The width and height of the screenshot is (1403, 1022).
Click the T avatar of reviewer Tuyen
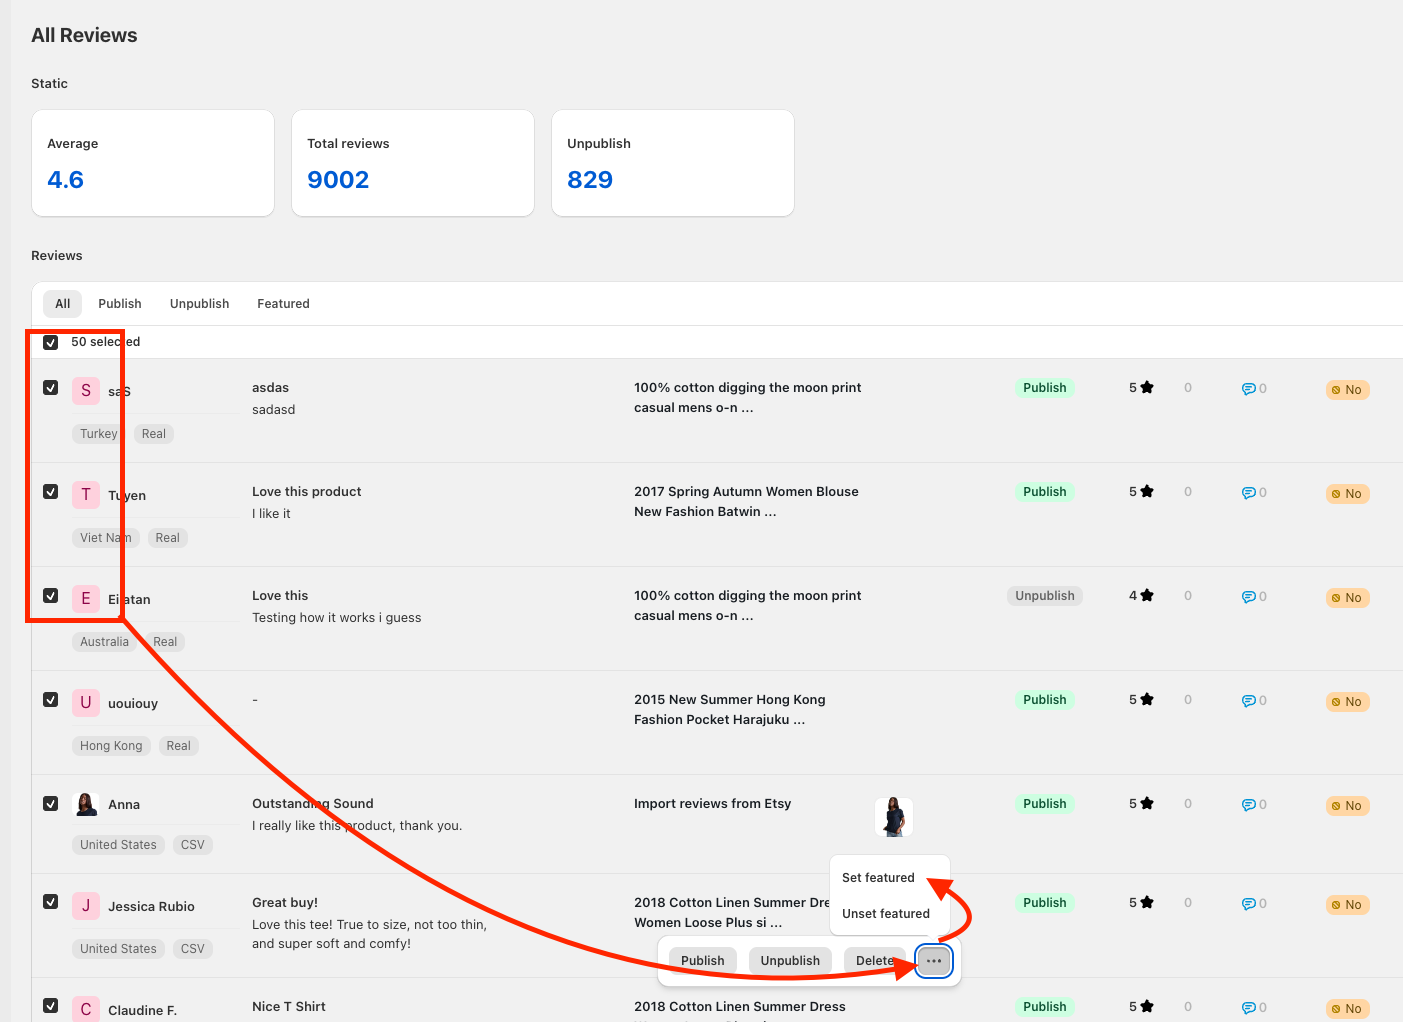coord(86,494)
